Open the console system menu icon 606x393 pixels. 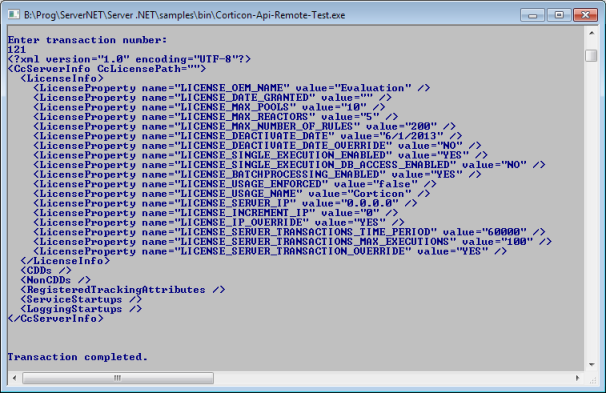coord(14,15)
